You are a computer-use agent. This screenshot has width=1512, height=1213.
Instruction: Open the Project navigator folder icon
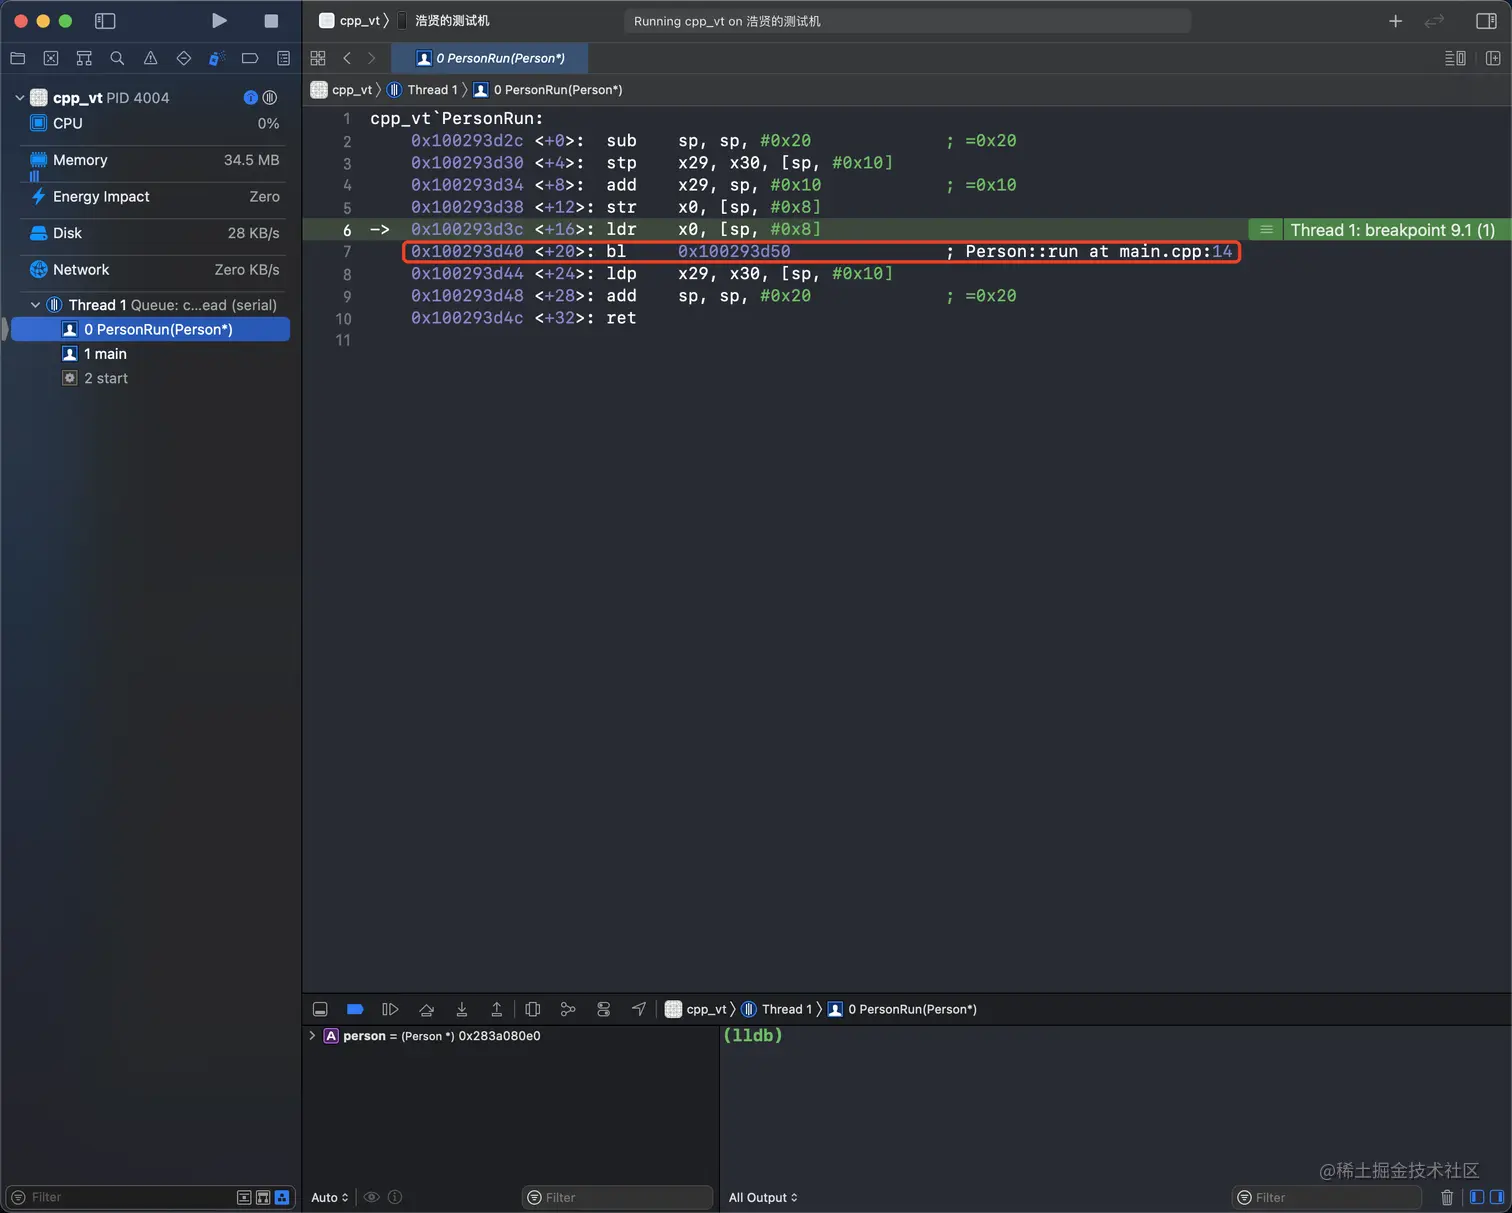[18, 58]
